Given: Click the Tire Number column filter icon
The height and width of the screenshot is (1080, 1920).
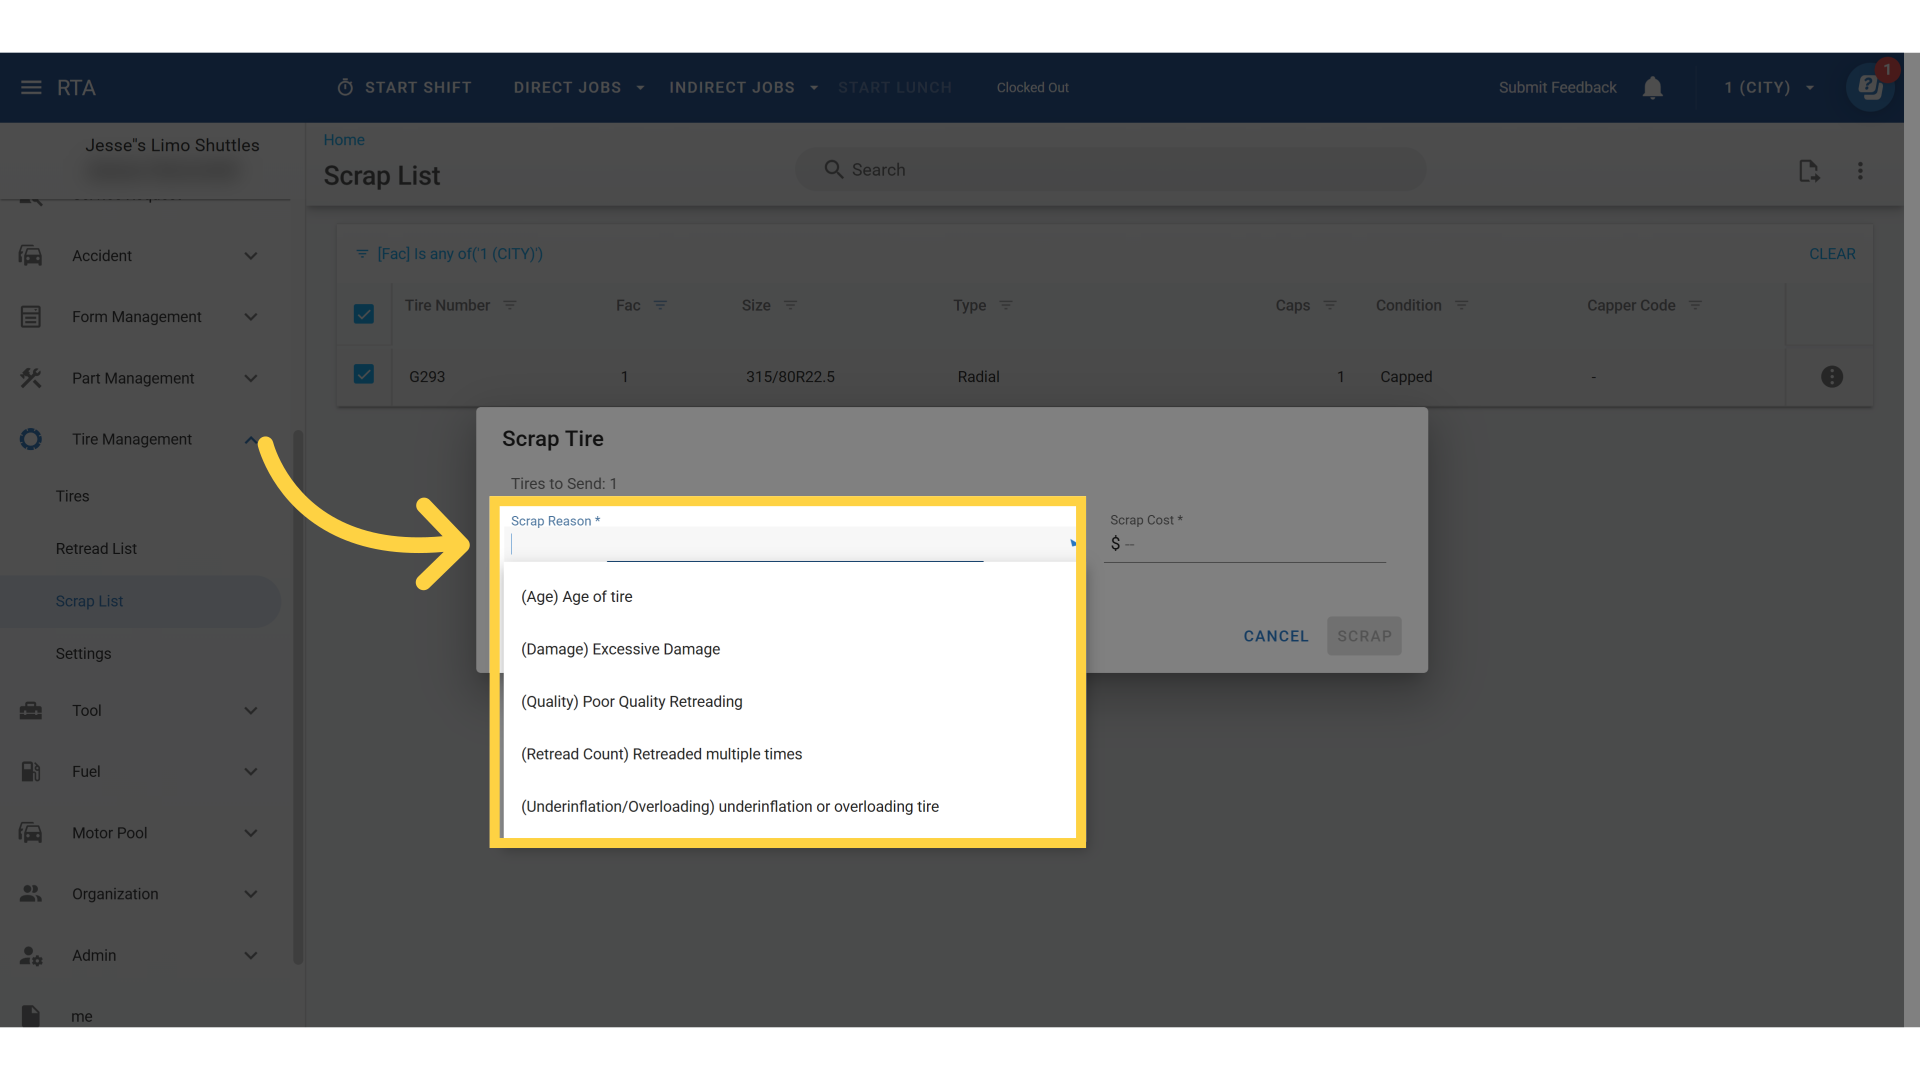Looking at the screenshot, I should click(x=510, y=305).
